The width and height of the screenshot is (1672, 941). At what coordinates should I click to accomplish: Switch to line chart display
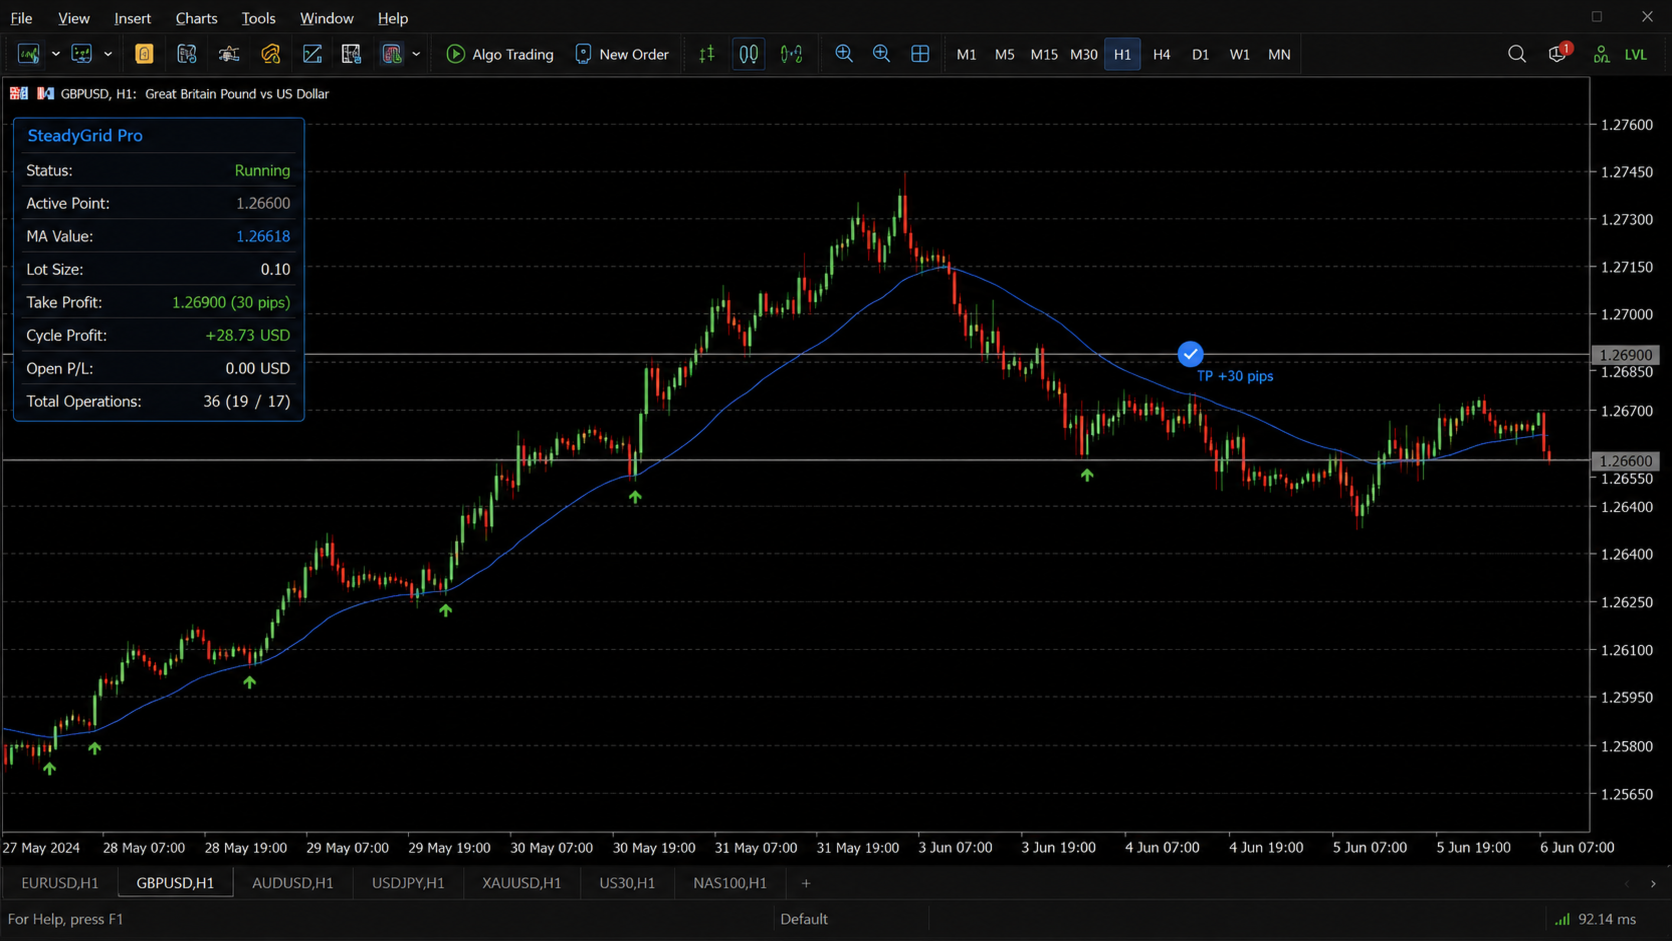(x=791, y=54)
